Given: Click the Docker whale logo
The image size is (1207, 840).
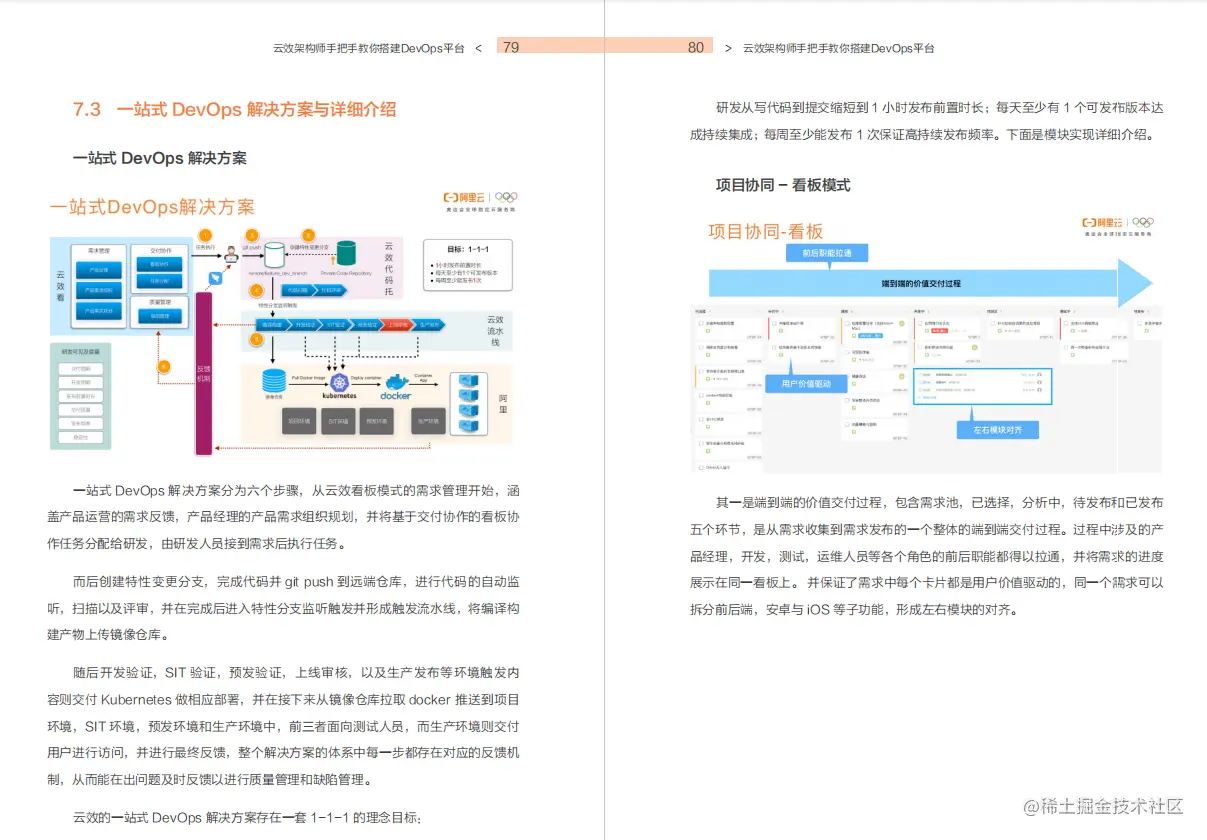Looking at the screenshot, I should (x=397, y=384).
